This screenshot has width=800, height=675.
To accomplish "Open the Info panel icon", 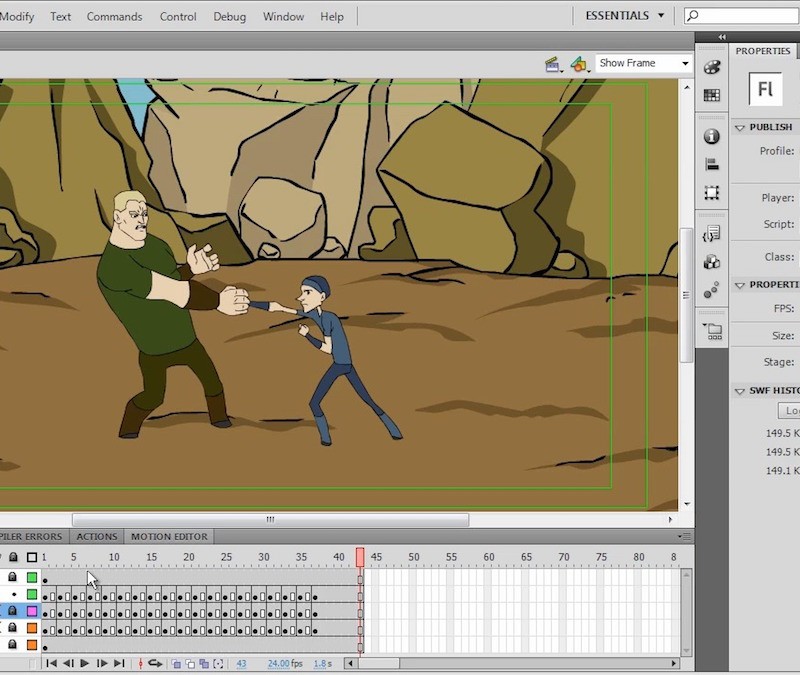I will coord(712,136).
